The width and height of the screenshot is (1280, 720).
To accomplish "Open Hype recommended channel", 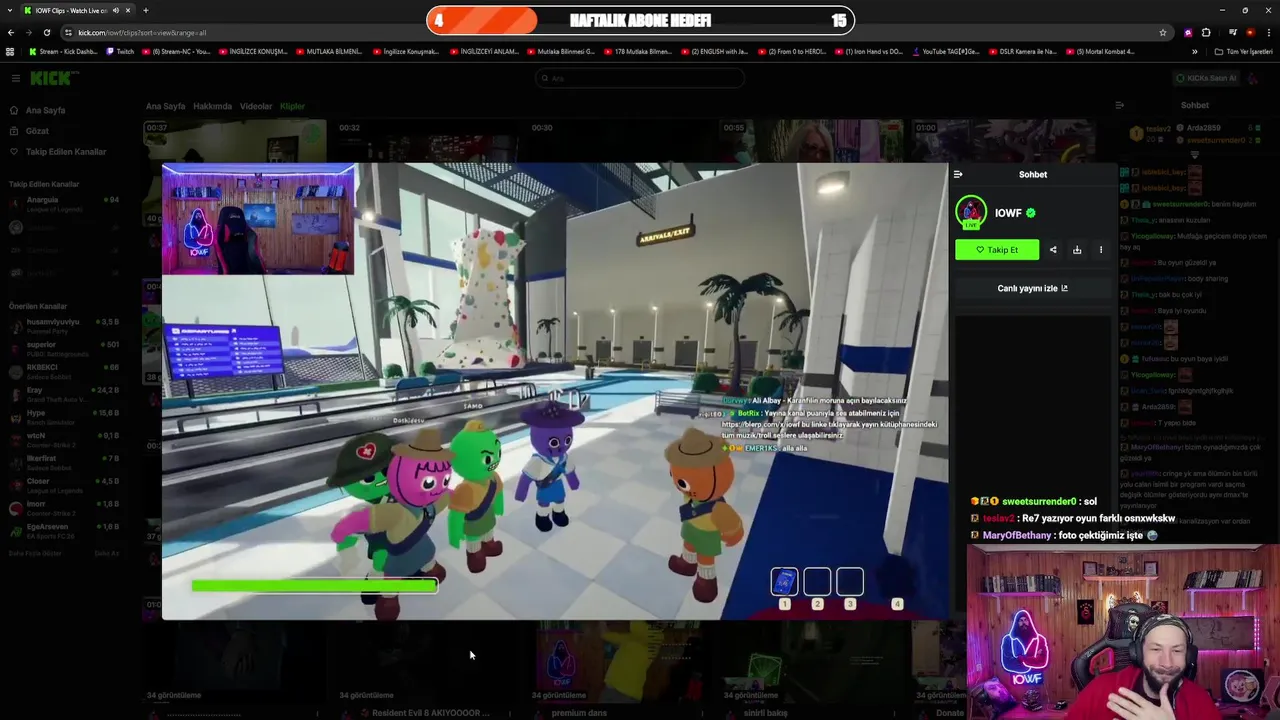I will [64, 417].
